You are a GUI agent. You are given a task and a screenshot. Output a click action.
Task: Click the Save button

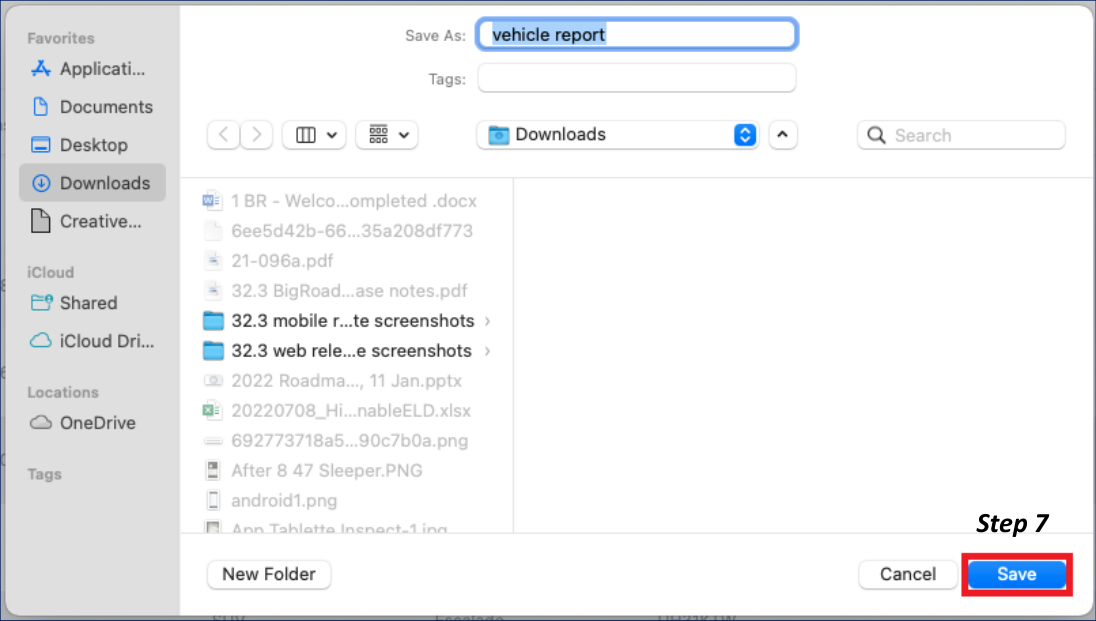click(x=1016, y=574)
